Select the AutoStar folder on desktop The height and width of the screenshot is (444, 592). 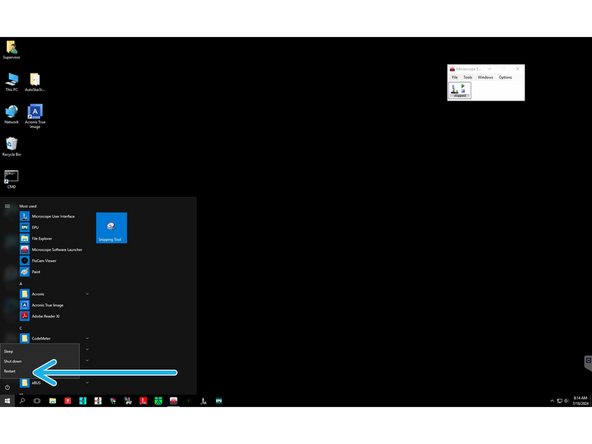(x=35, y=82)
